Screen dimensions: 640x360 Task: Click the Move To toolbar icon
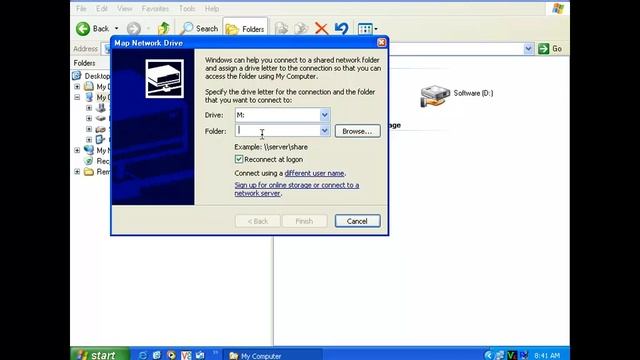pos(281,29)
